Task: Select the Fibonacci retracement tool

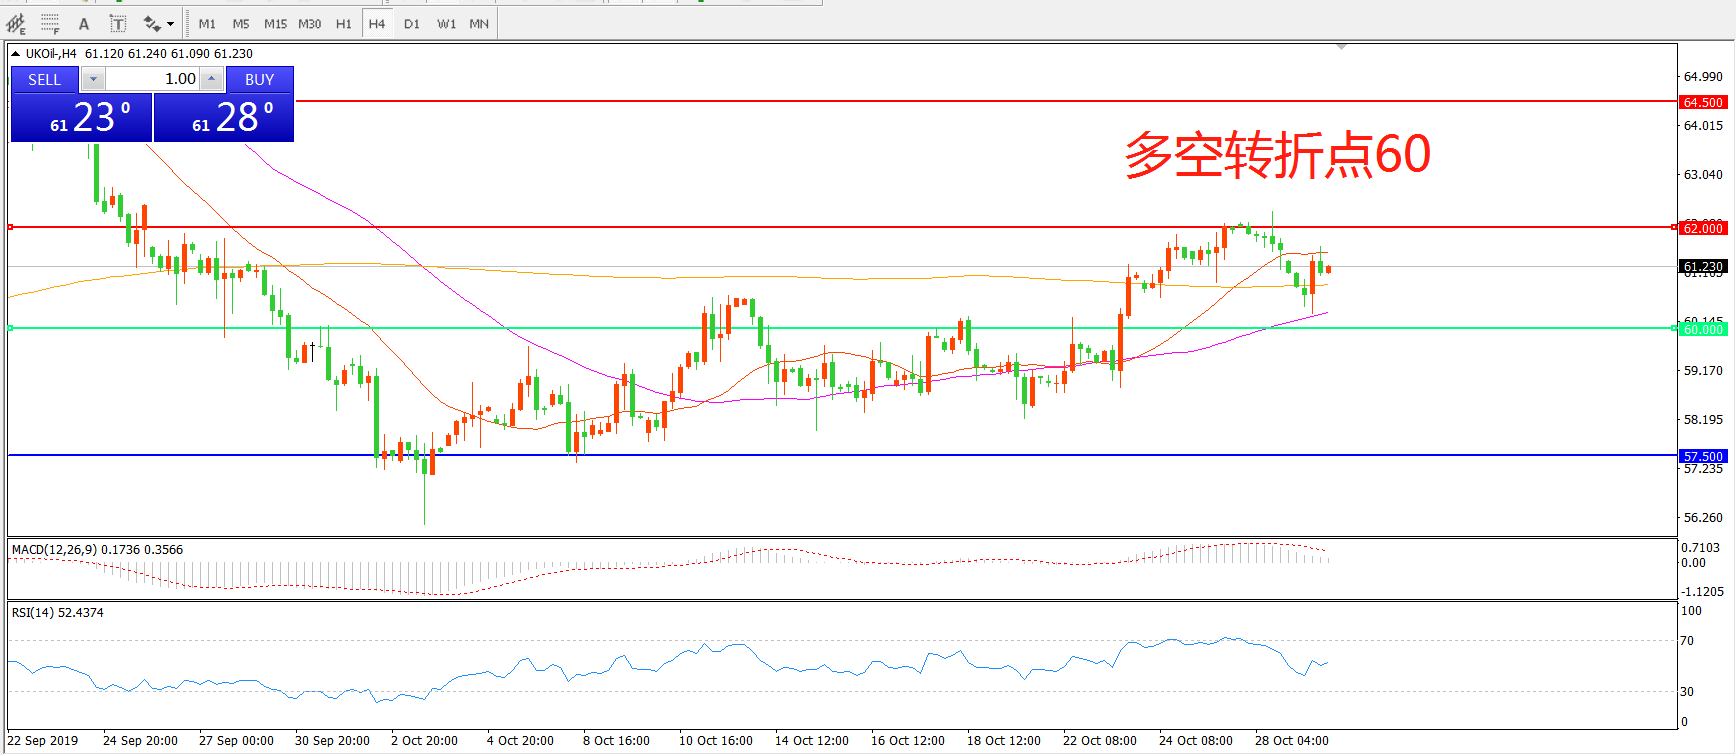Action: pyautogui.click(x=50, y=24)
